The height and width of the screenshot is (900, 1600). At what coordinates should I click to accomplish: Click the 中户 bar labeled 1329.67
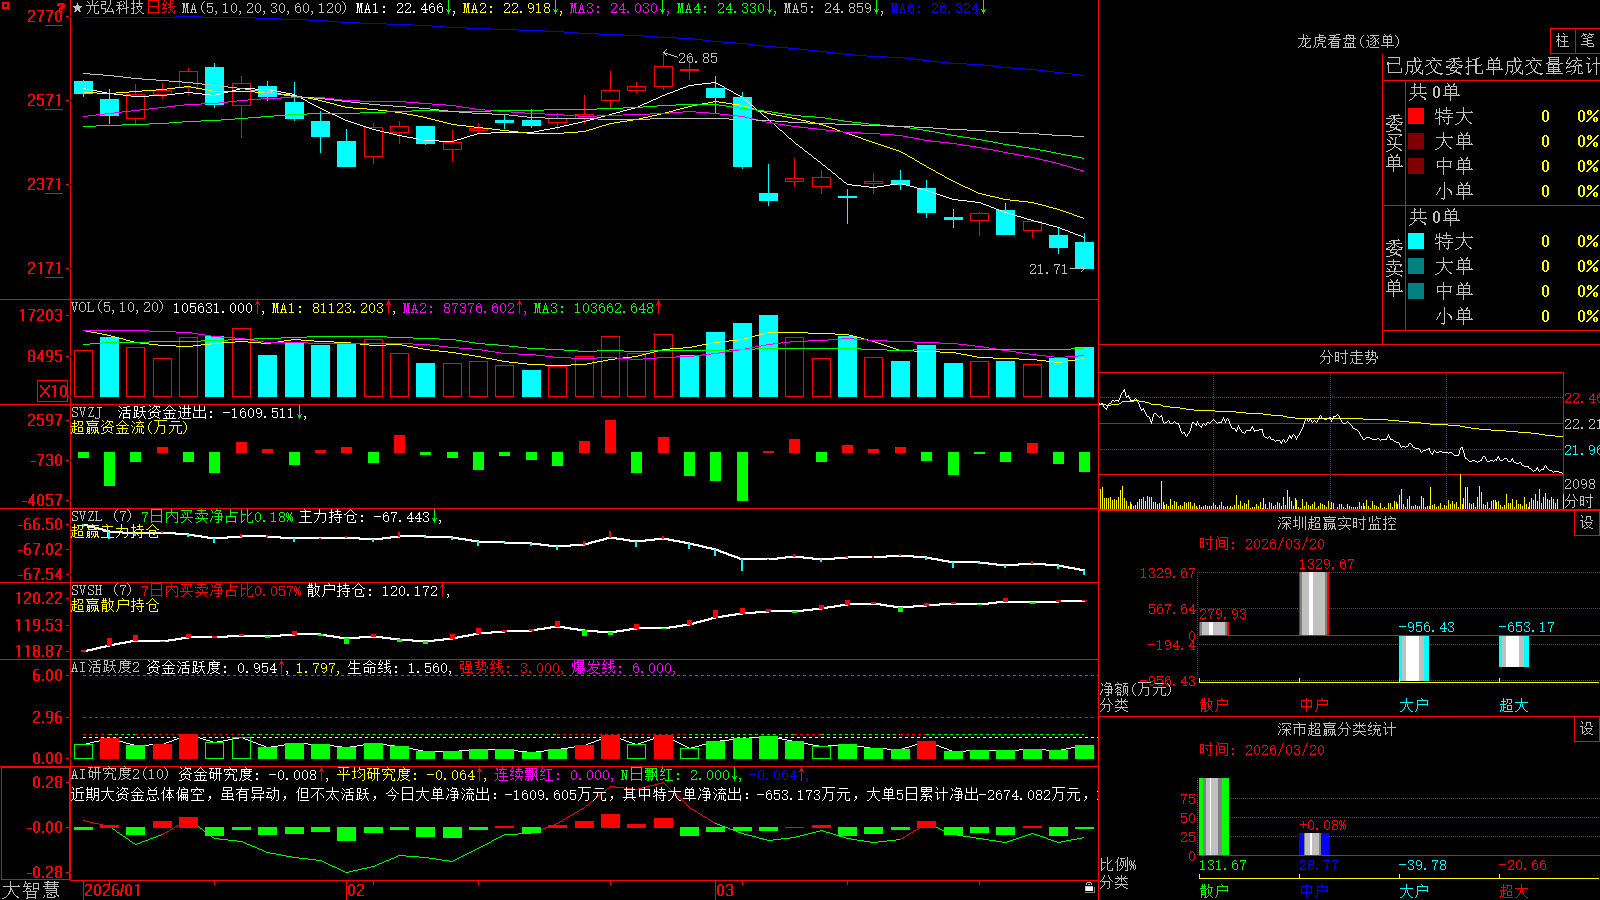1313,603
